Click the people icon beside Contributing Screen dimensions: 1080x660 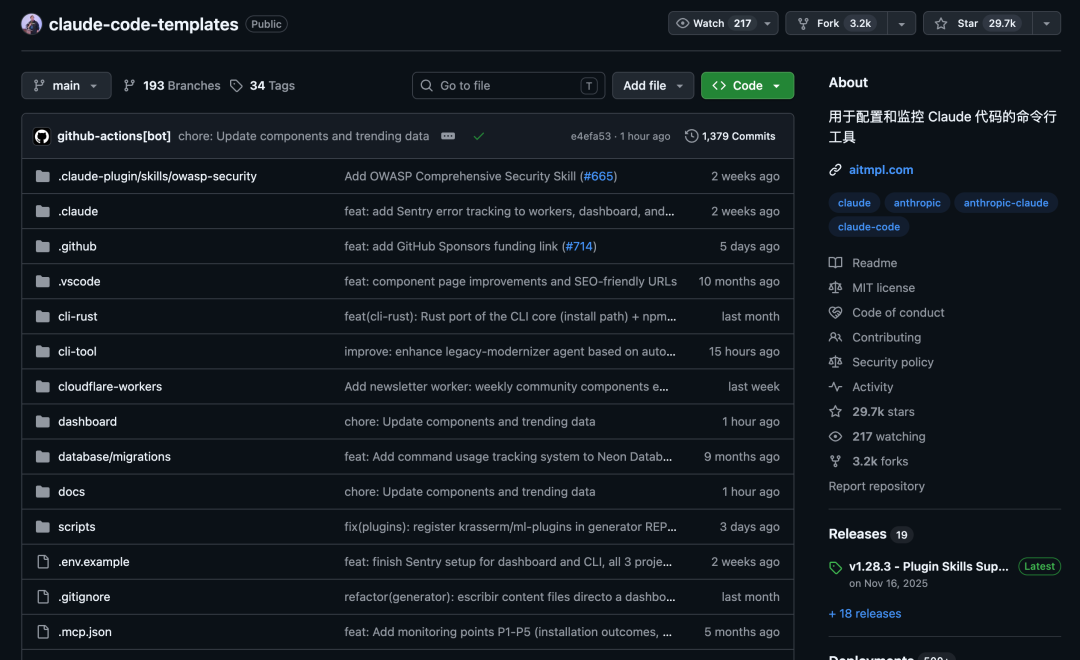[x=835, y=338]
